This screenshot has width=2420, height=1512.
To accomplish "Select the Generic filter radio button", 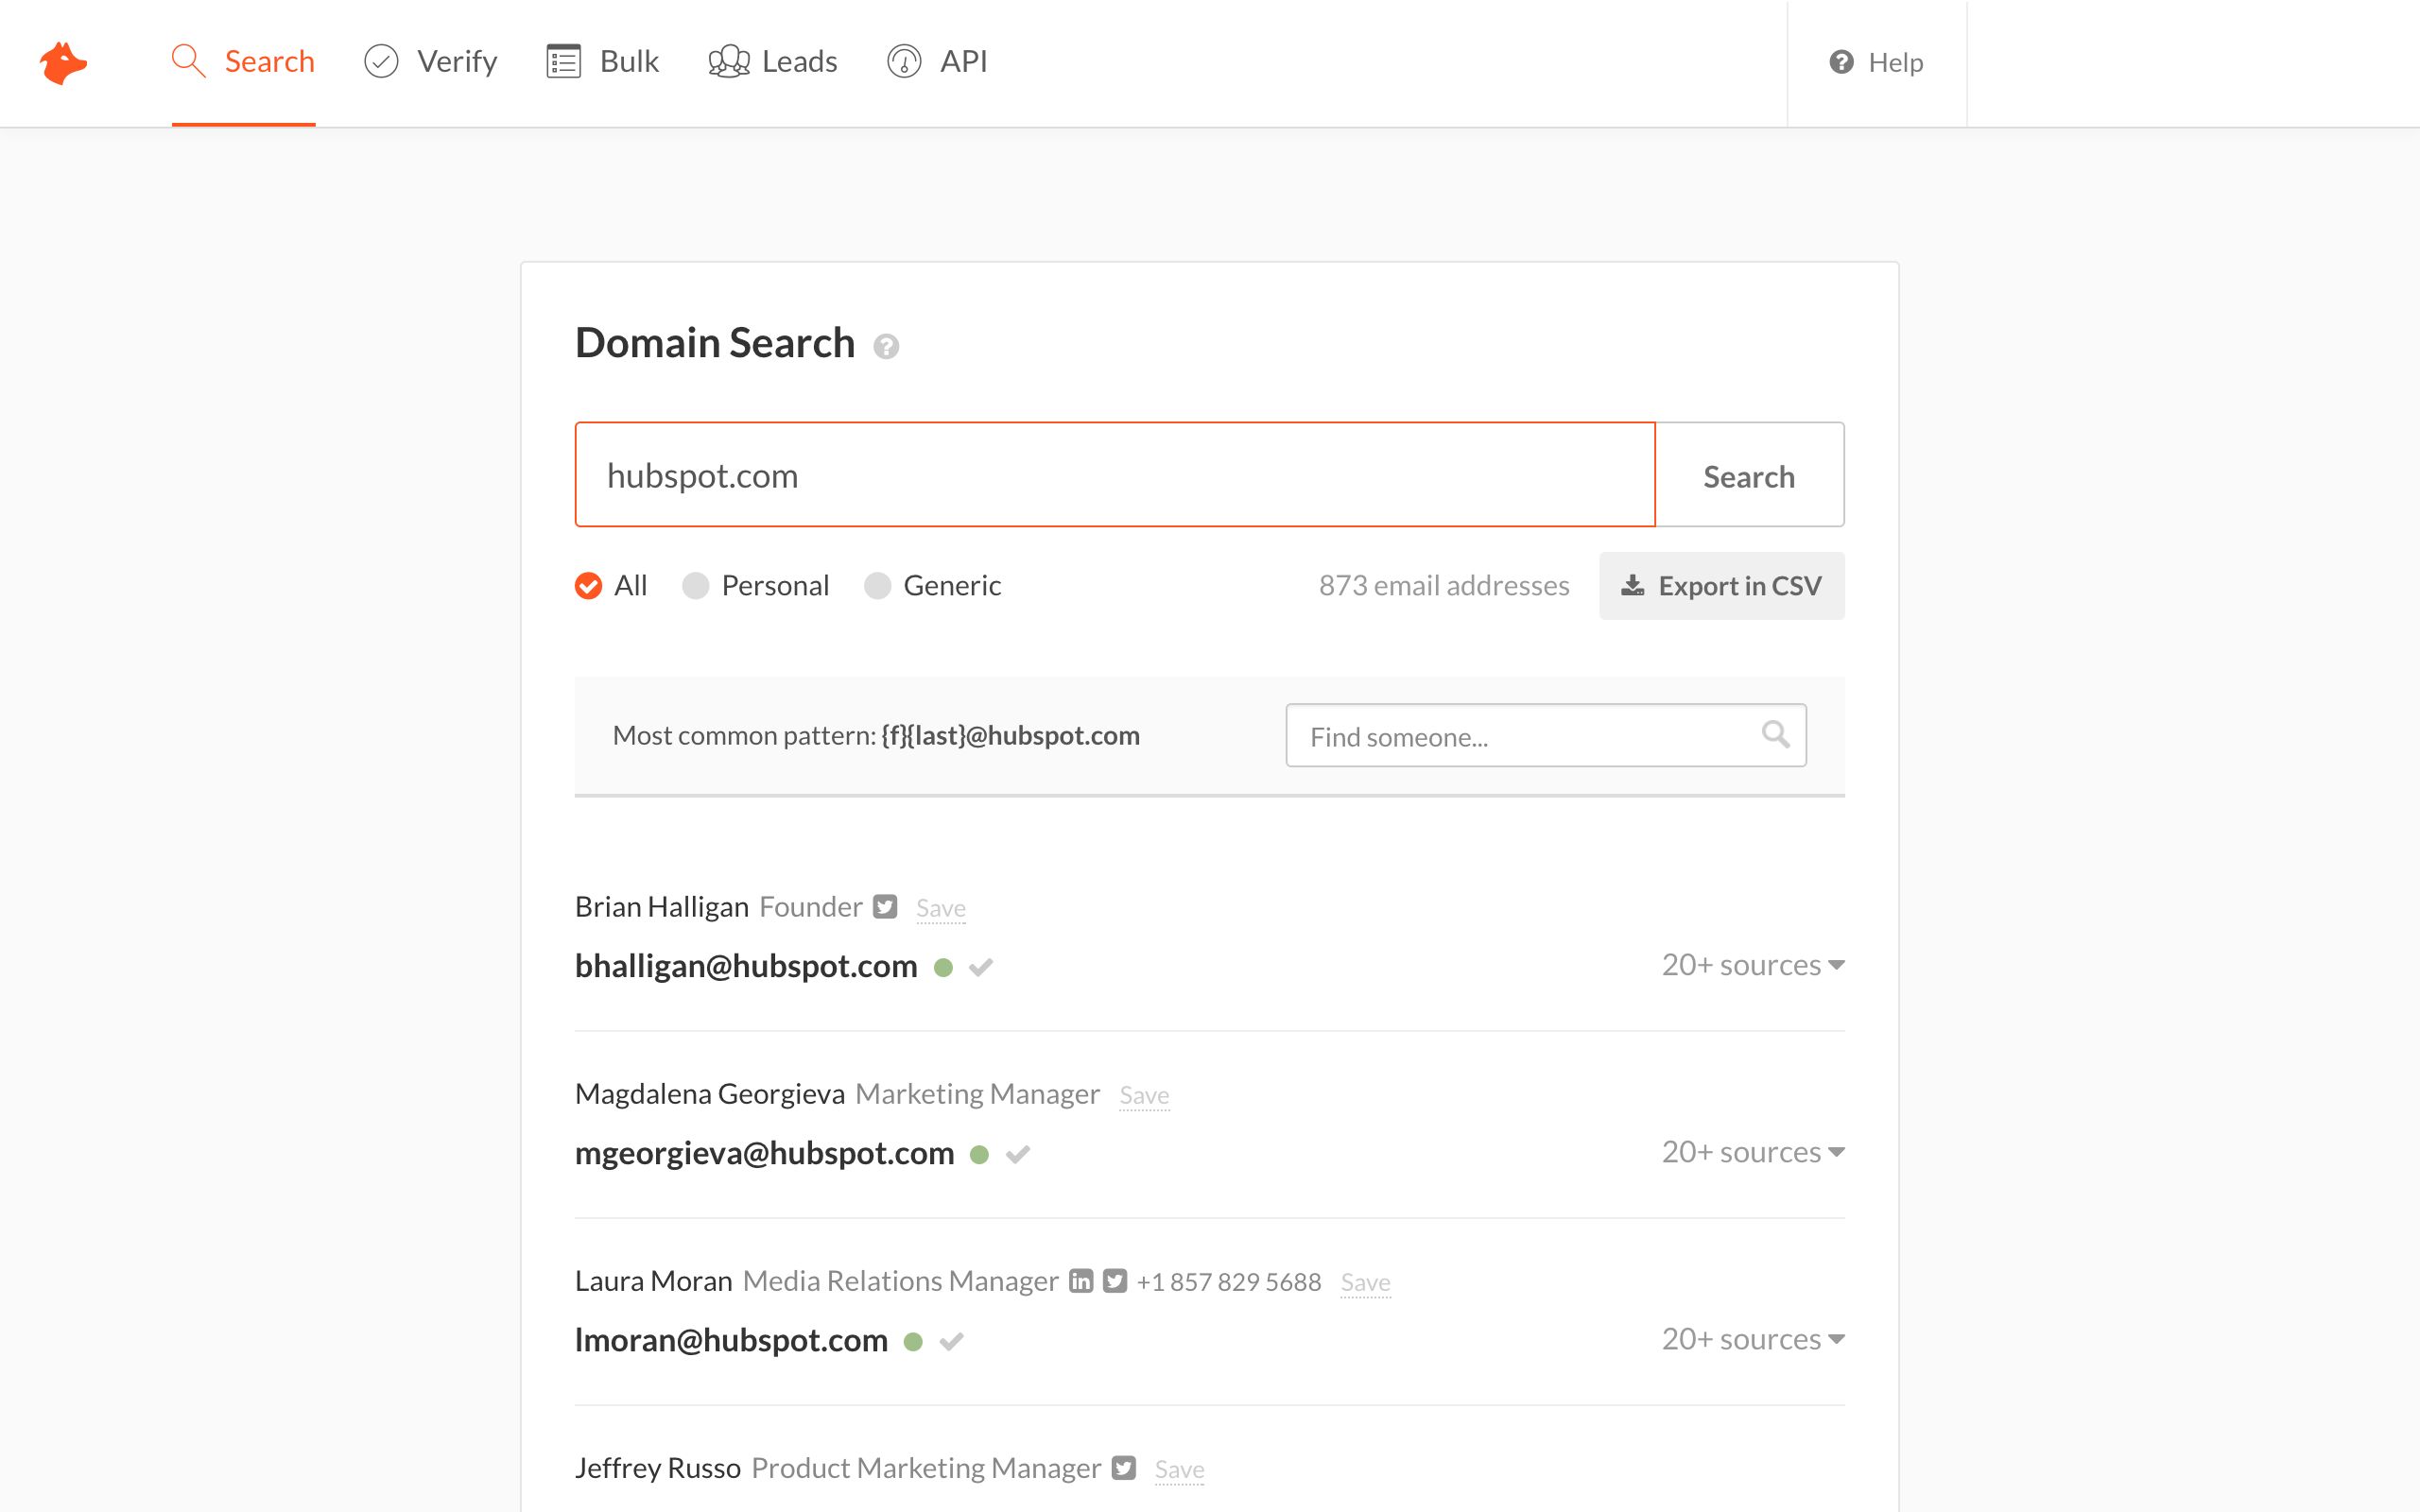I will click(x=878, y=585).
